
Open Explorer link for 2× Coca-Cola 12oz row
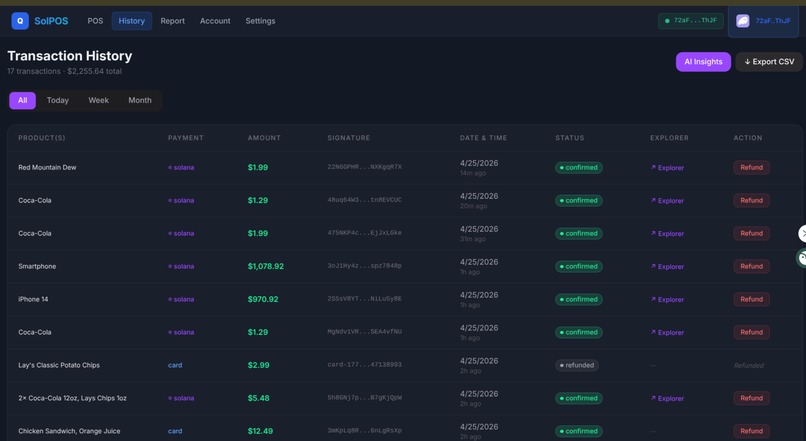point(667,398)
